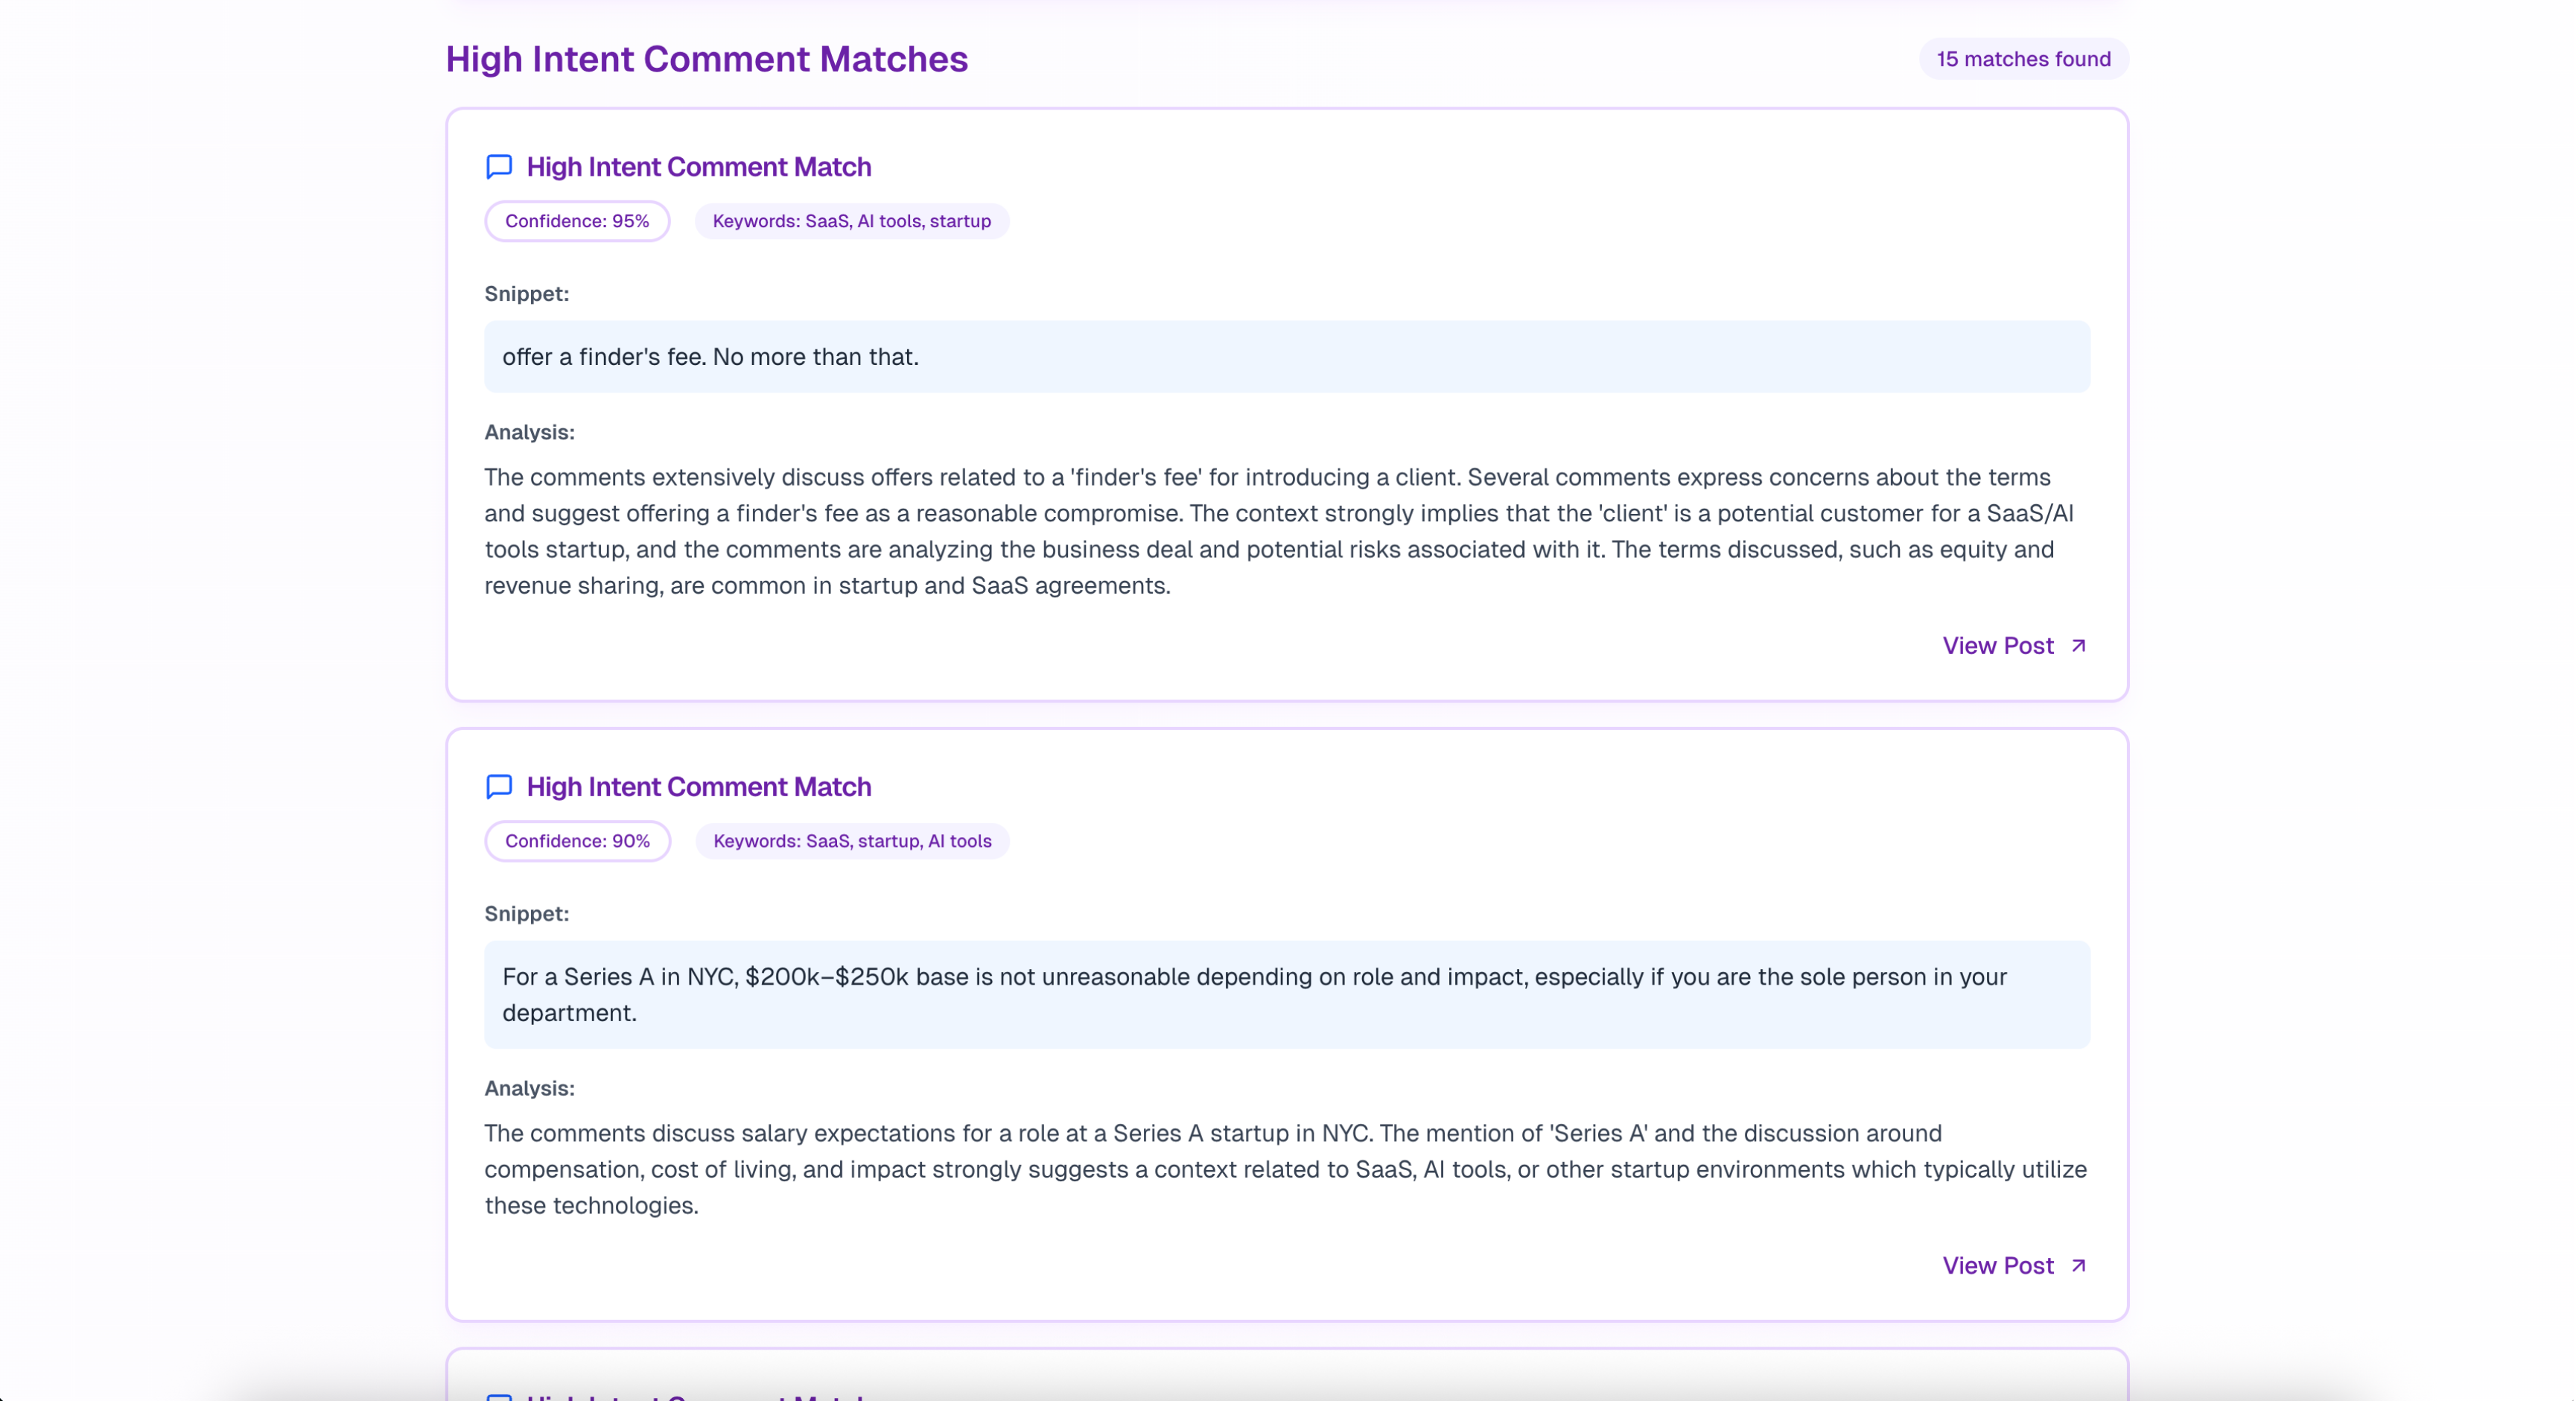This screenshot has height=1401, width=2576.
Task: Click the Series A in NYC snippet box
Action: (x=1286, y=994)
